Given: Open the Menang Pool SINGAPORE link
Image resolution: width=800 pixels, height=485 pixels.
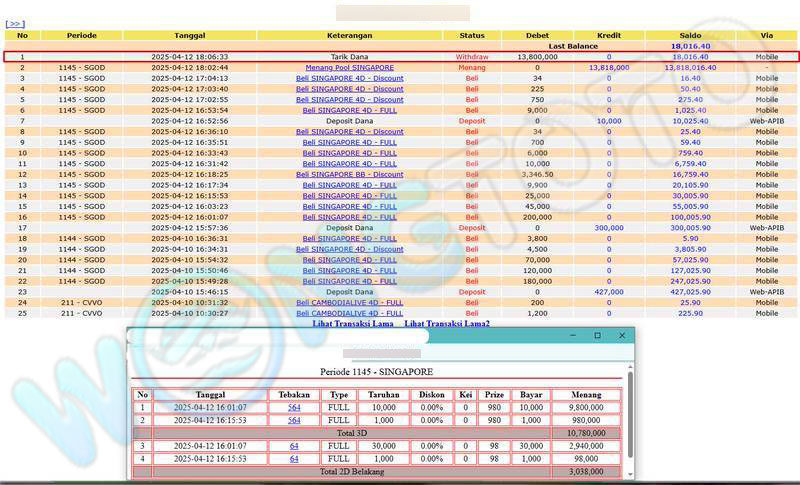Looking at the screenshot, I should click(349, 67).
